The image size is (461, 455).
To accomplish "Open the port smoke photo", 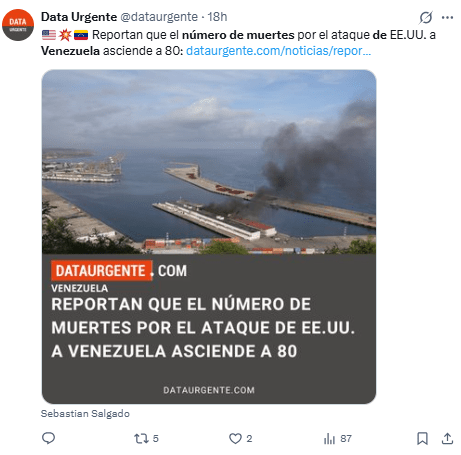I will pos(209,162).
